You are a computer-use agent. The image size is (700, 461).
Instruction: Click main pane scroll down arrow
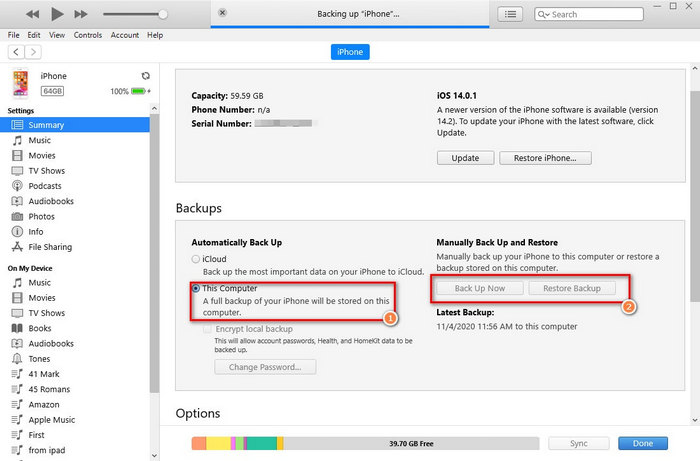(x=695, y=420)
